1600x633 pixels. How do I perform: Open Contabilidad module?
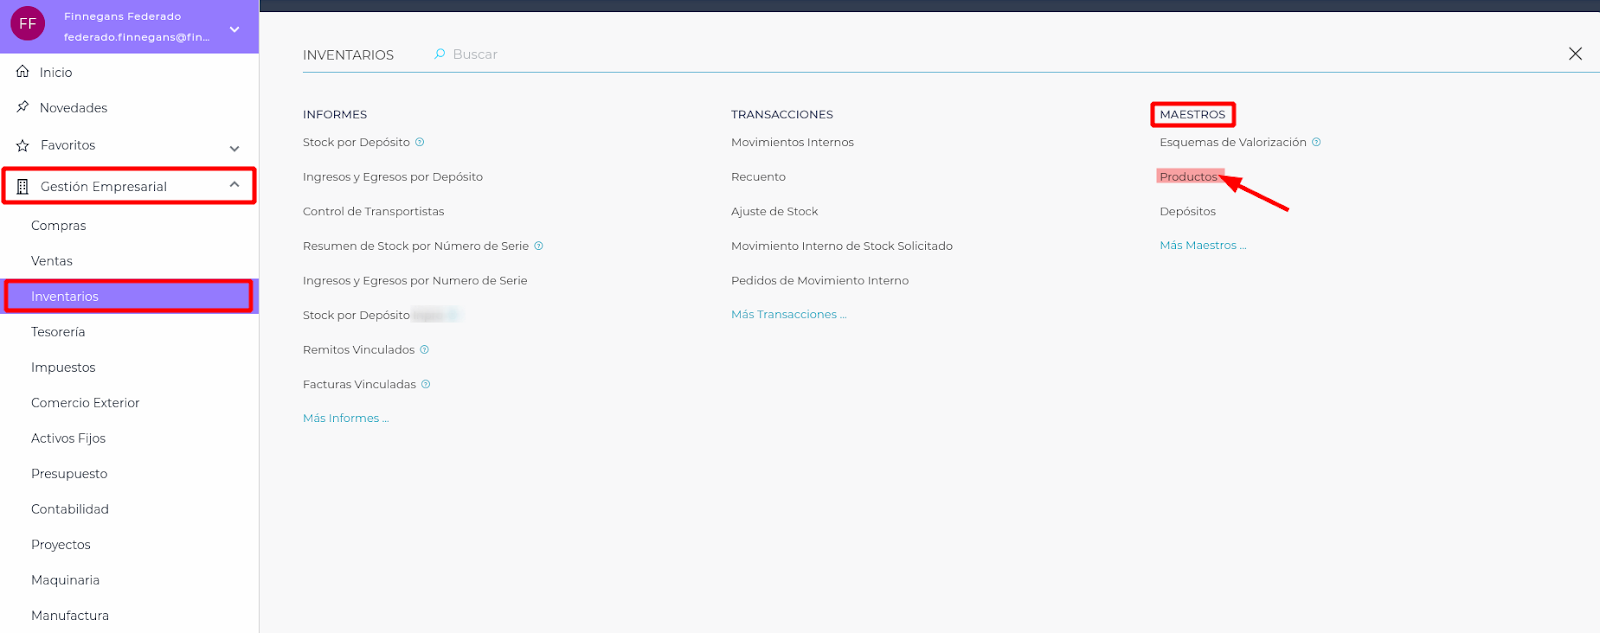coord(70,509)
